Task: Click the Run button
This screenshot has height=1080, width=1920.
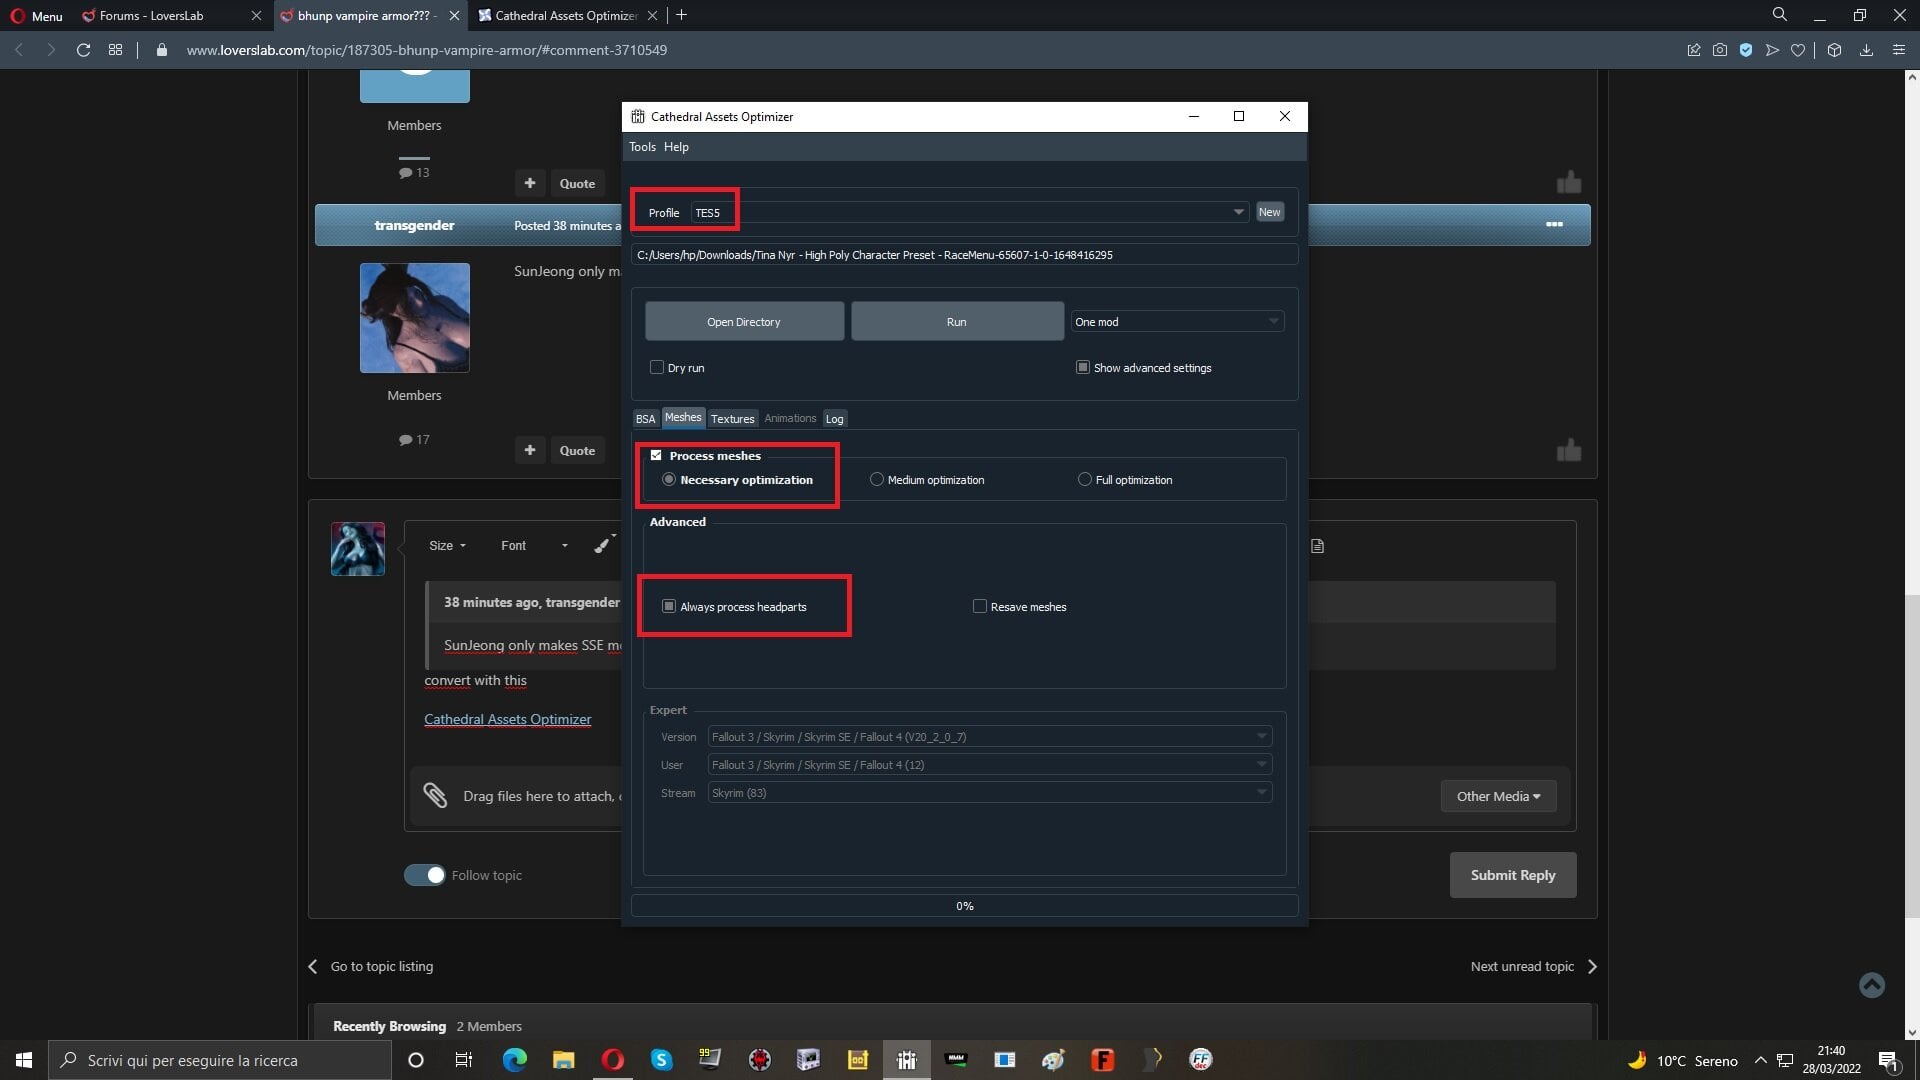Action: click(957, 322)
